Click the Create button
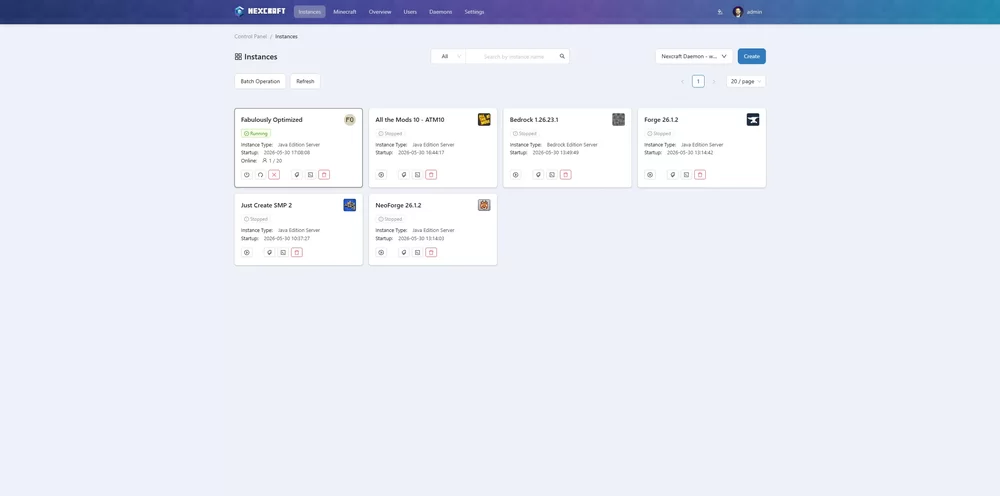The height and width of the screenshot is (496, 1000). pyautogui.click(x=752, y=56)
